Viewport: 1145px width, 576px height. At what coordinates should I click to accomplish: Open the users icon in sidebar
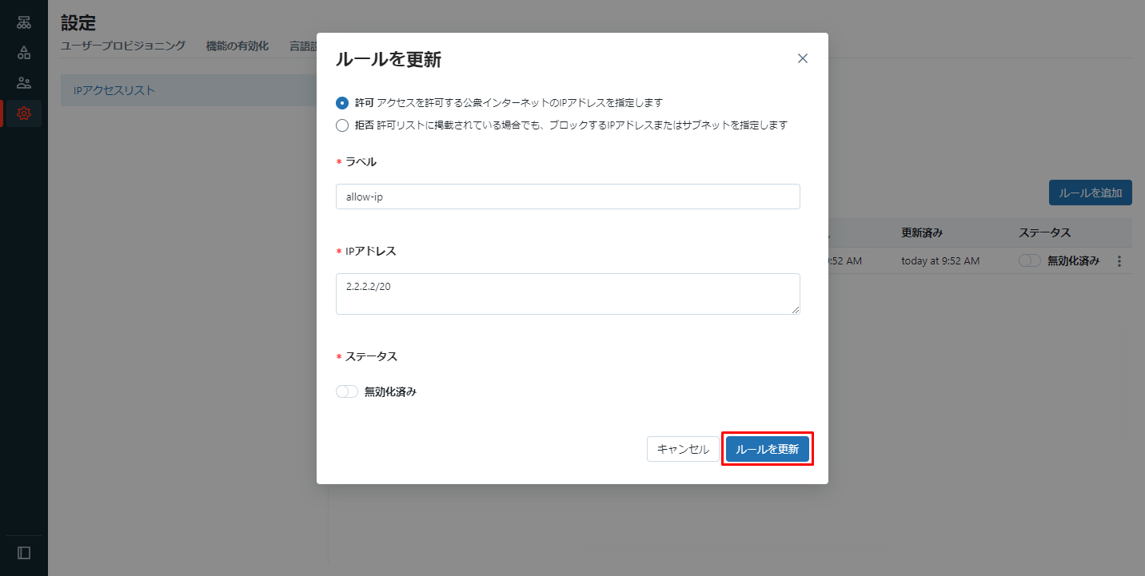[24, 83]
